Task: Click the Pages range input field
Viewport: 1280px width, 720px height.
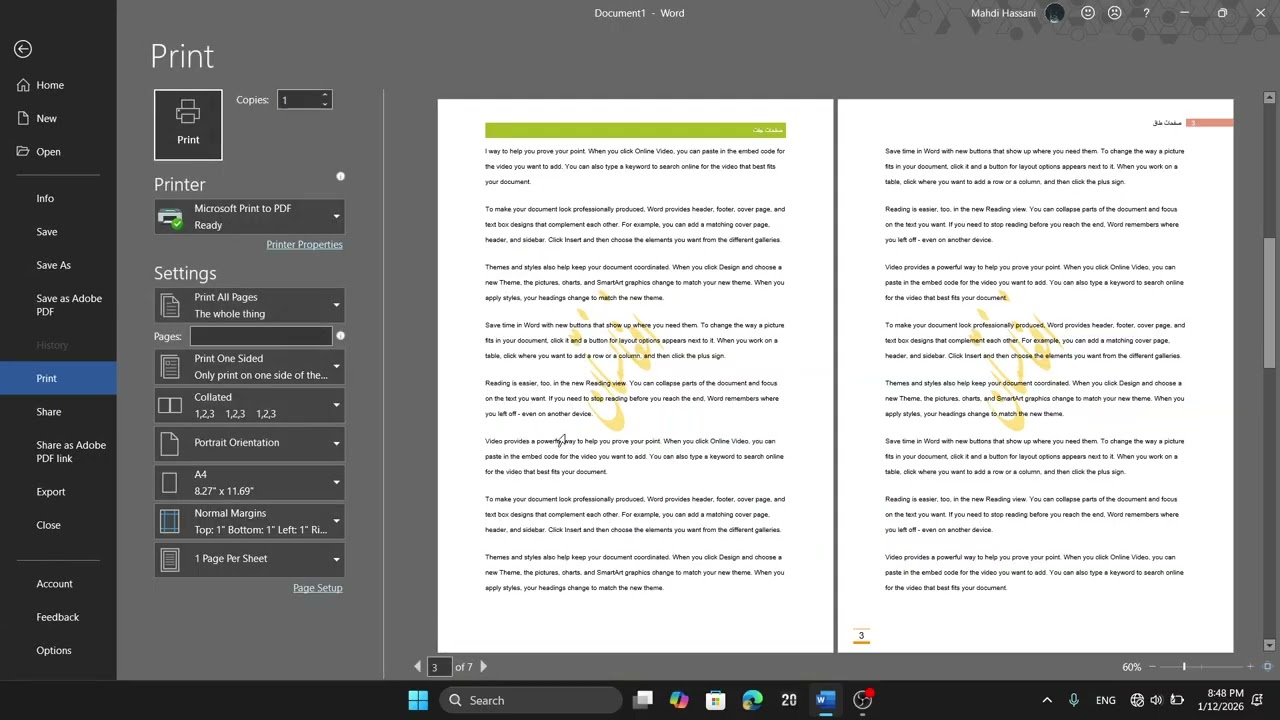Action: point(261,336)
